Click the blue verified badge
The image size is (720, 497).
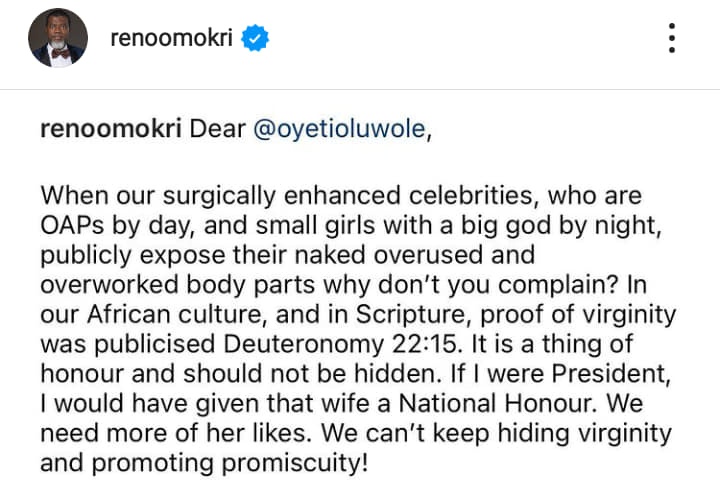point(258,40)
